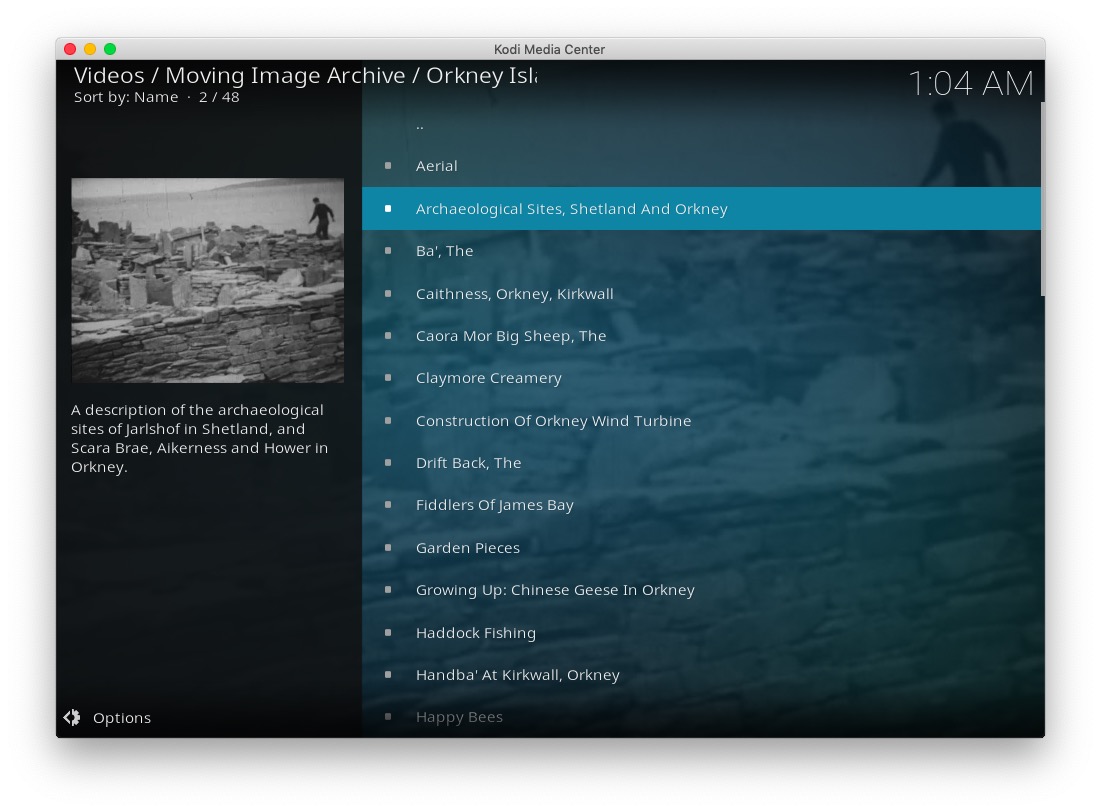Screen dimensions: 1101x812
Task: Click the Options gear icon
Action: pos(72,718)
